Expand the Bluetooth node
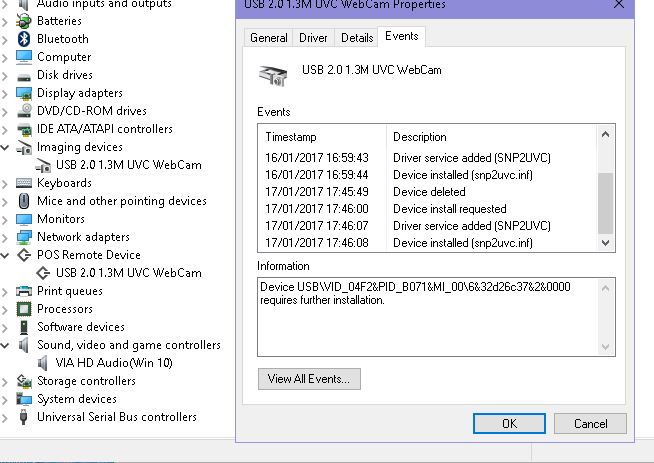This screenshot has width=654, height=463. click(5, 39)
